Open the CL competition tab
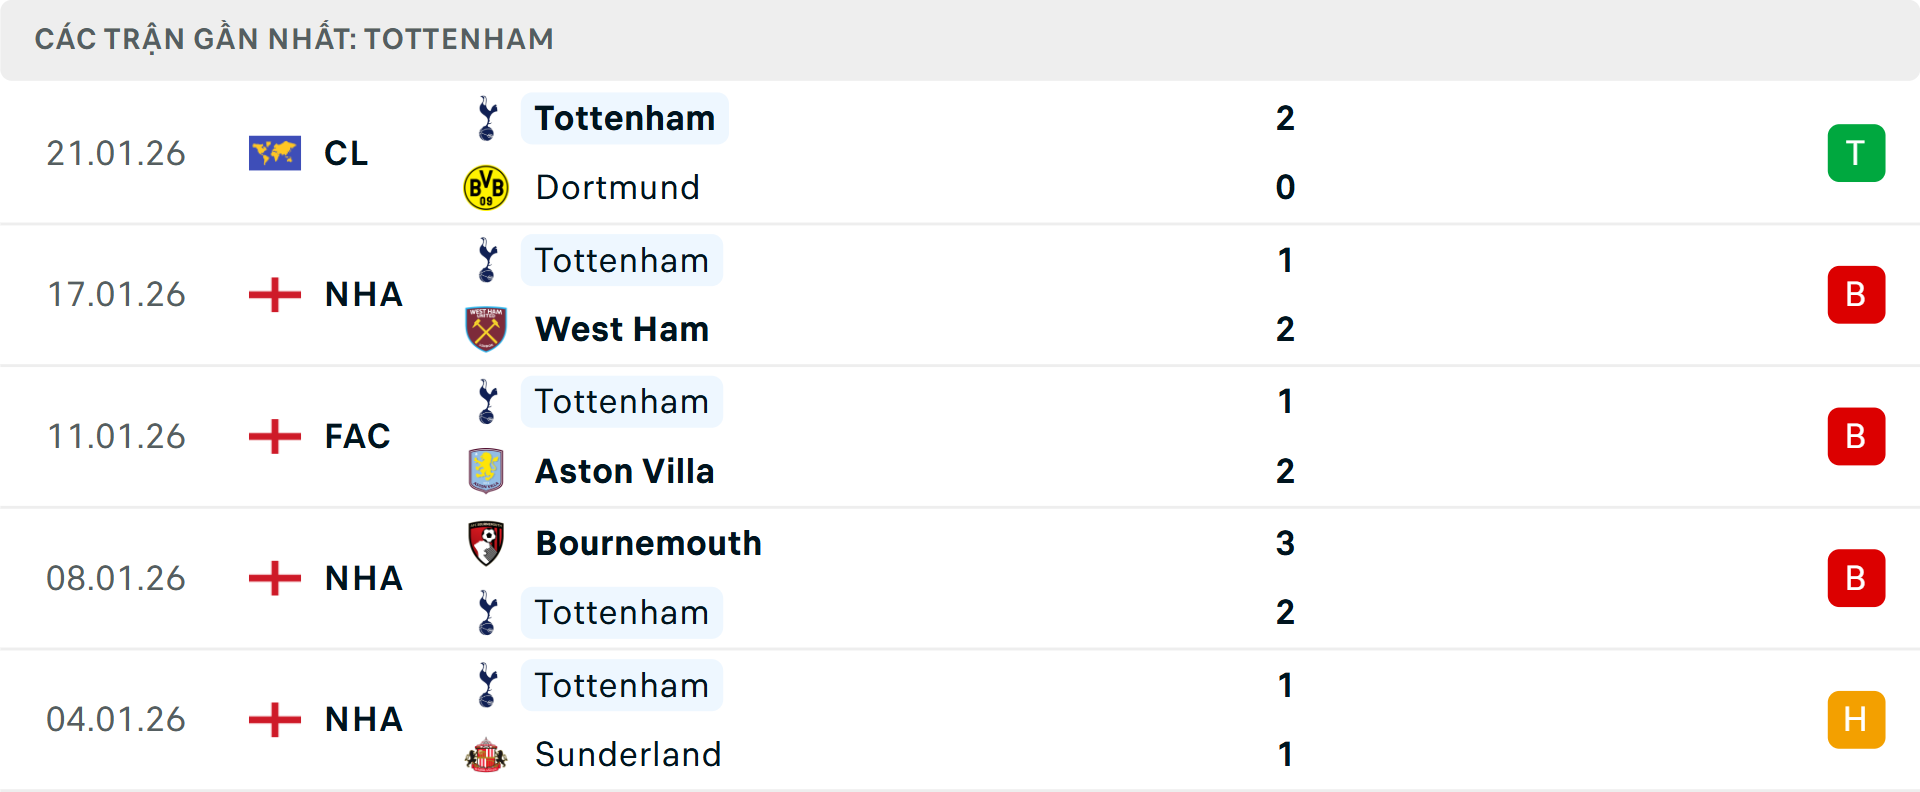Image resolution: width=1920 pixels, height=792 pixels. (345, 153)
